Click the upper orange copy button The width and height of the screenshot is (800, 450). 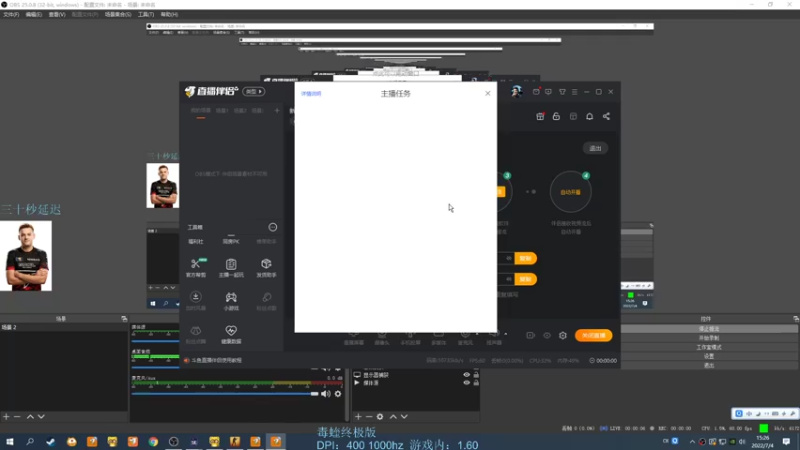click(526, 258)
